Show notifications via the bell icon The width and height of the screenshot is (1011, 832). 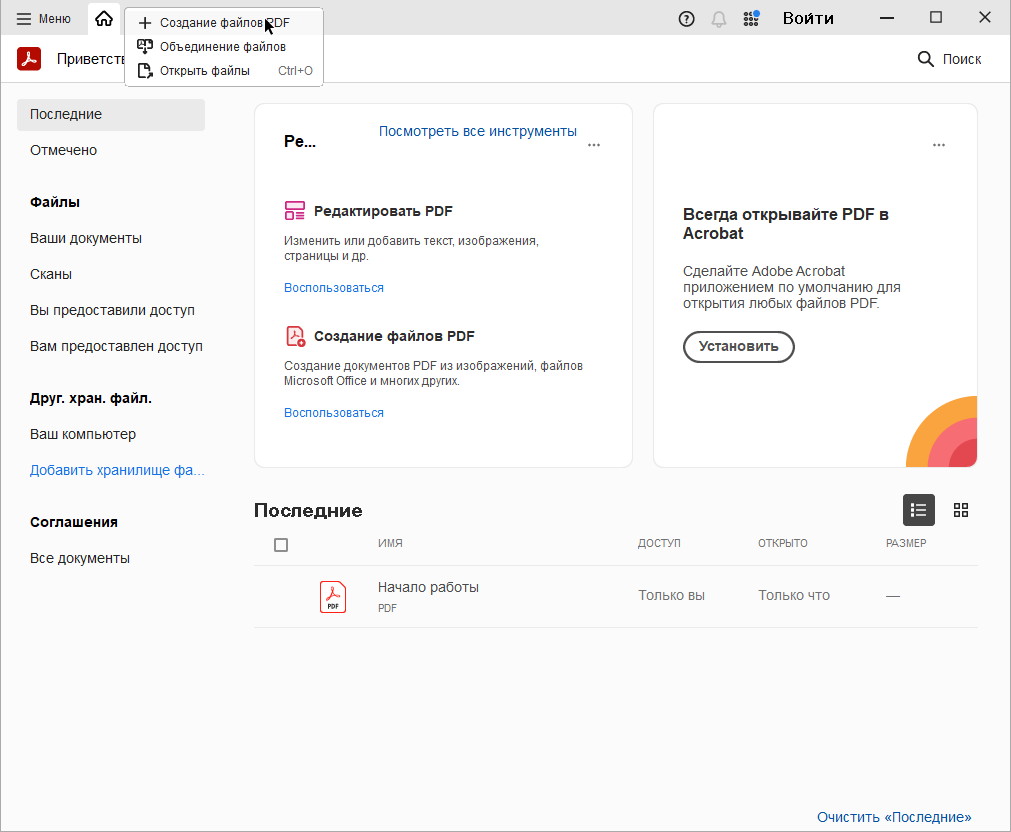[x=719, y=19]
